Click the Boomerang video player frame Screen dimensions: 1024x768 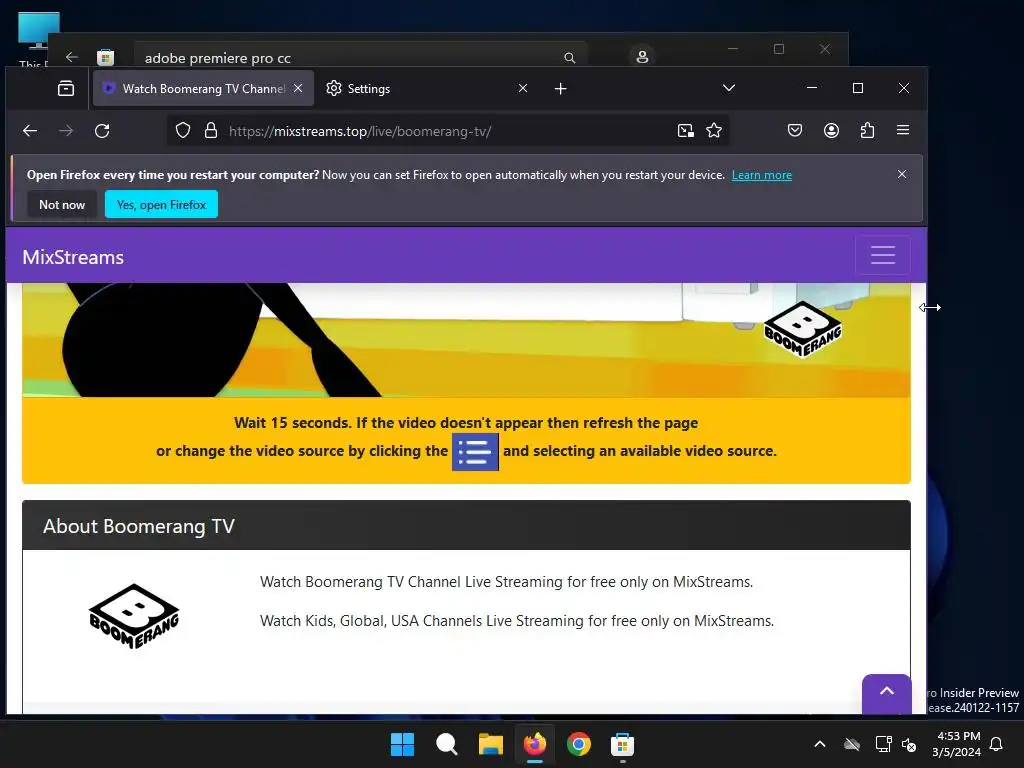[x=466, y=340]
